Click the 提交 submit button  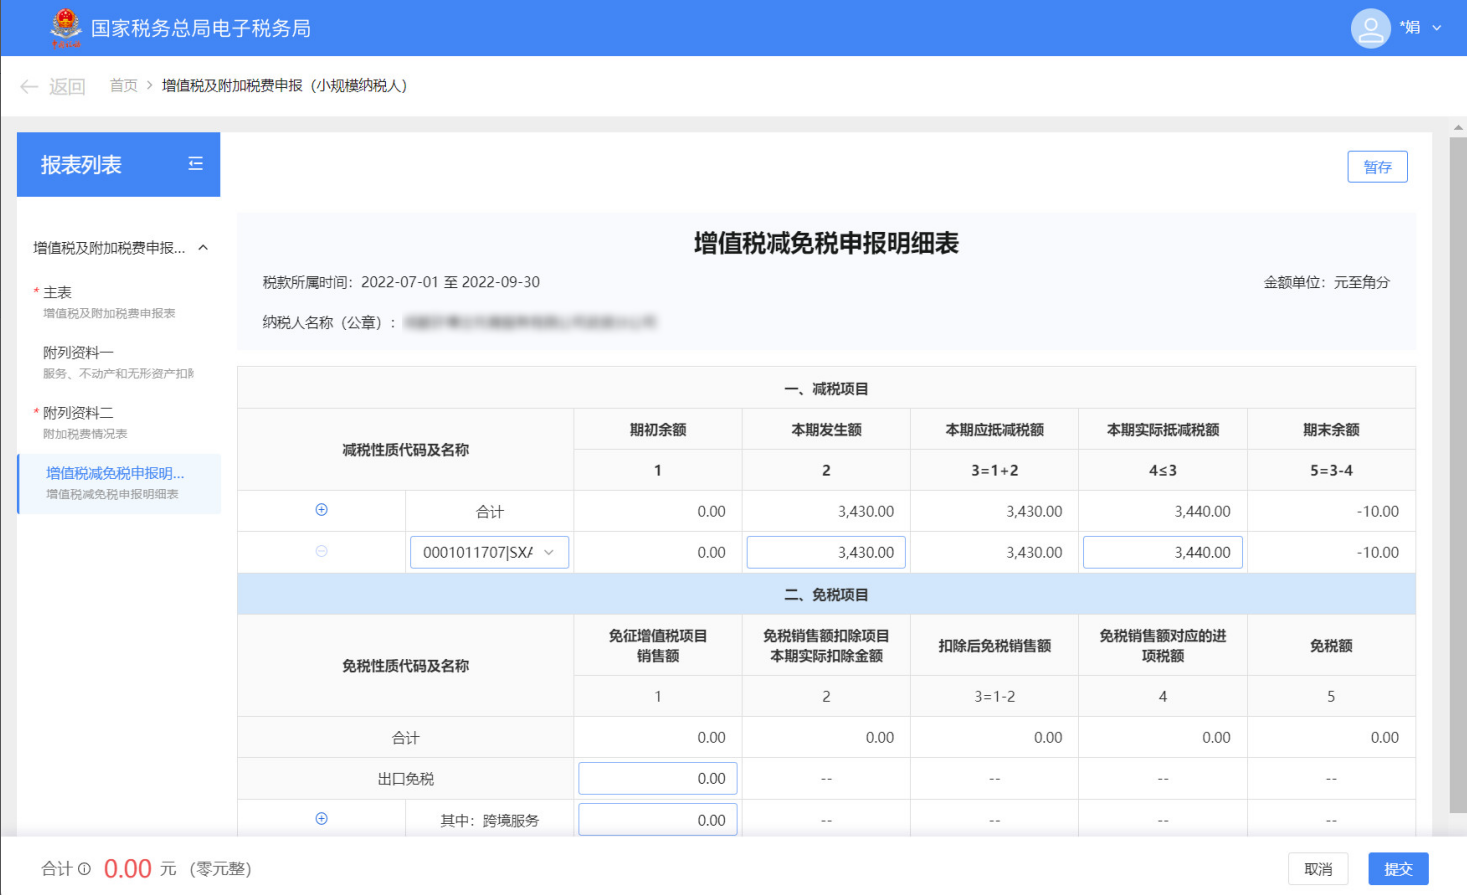(x=1397, y=869)
